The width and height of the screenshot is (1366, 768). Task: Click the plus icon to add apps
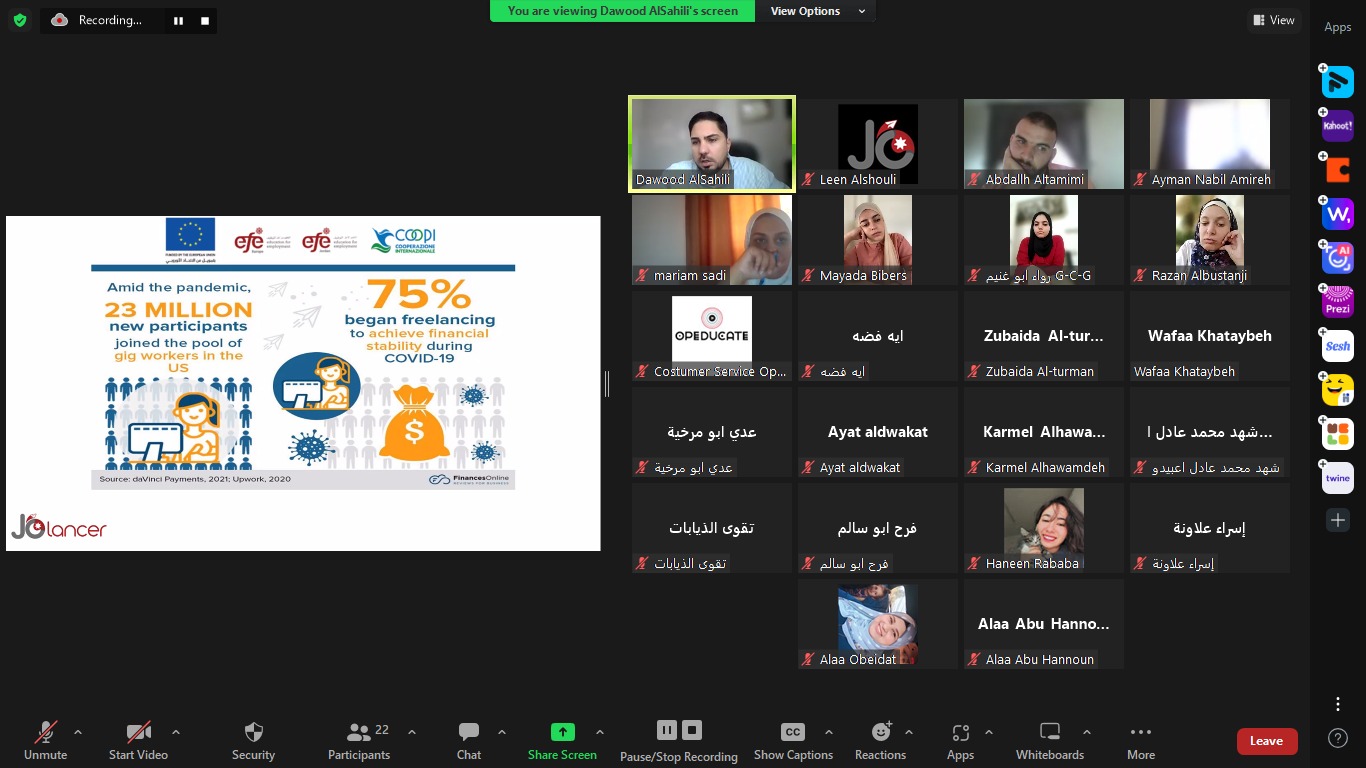pos(1338,520)
